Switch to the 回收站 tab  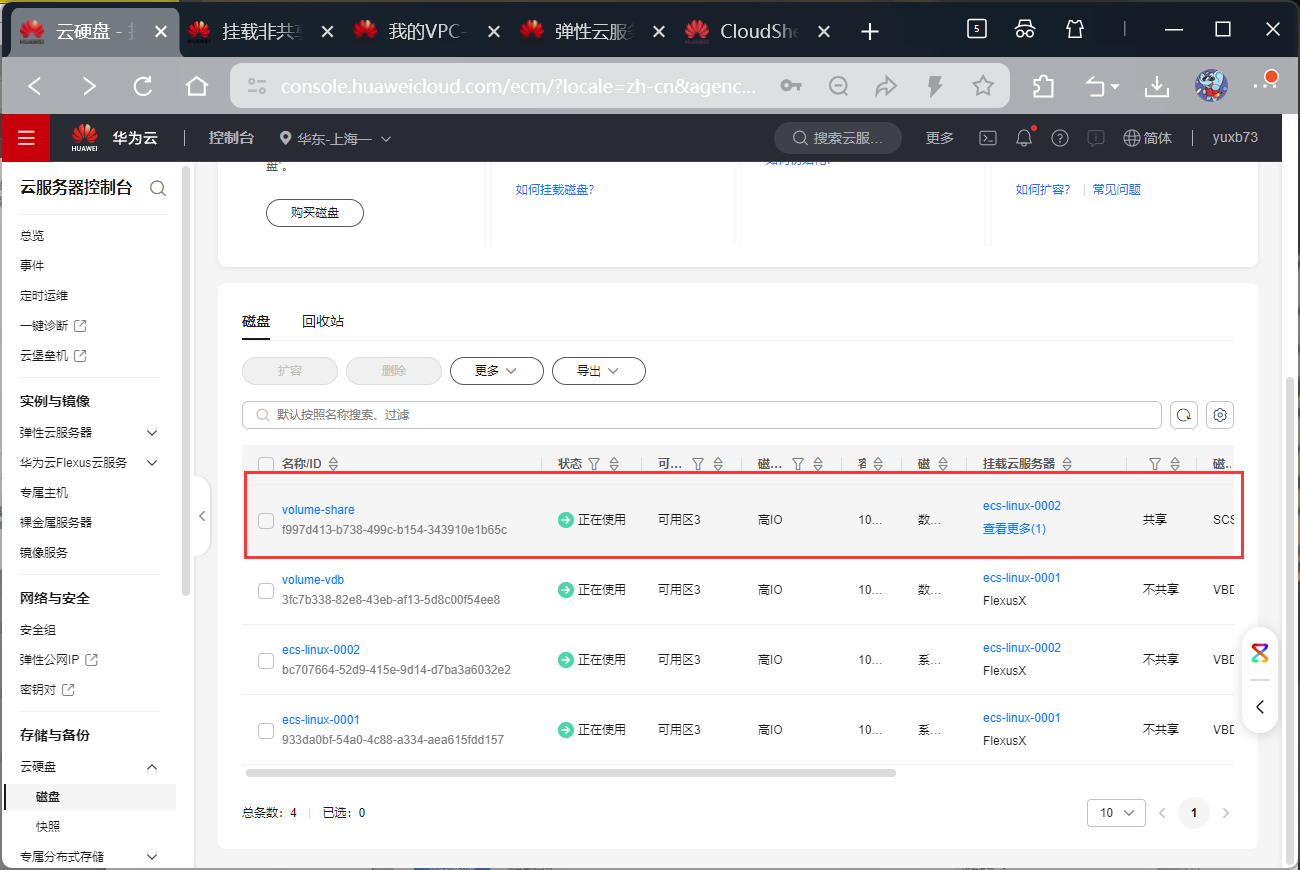[323, 321]
